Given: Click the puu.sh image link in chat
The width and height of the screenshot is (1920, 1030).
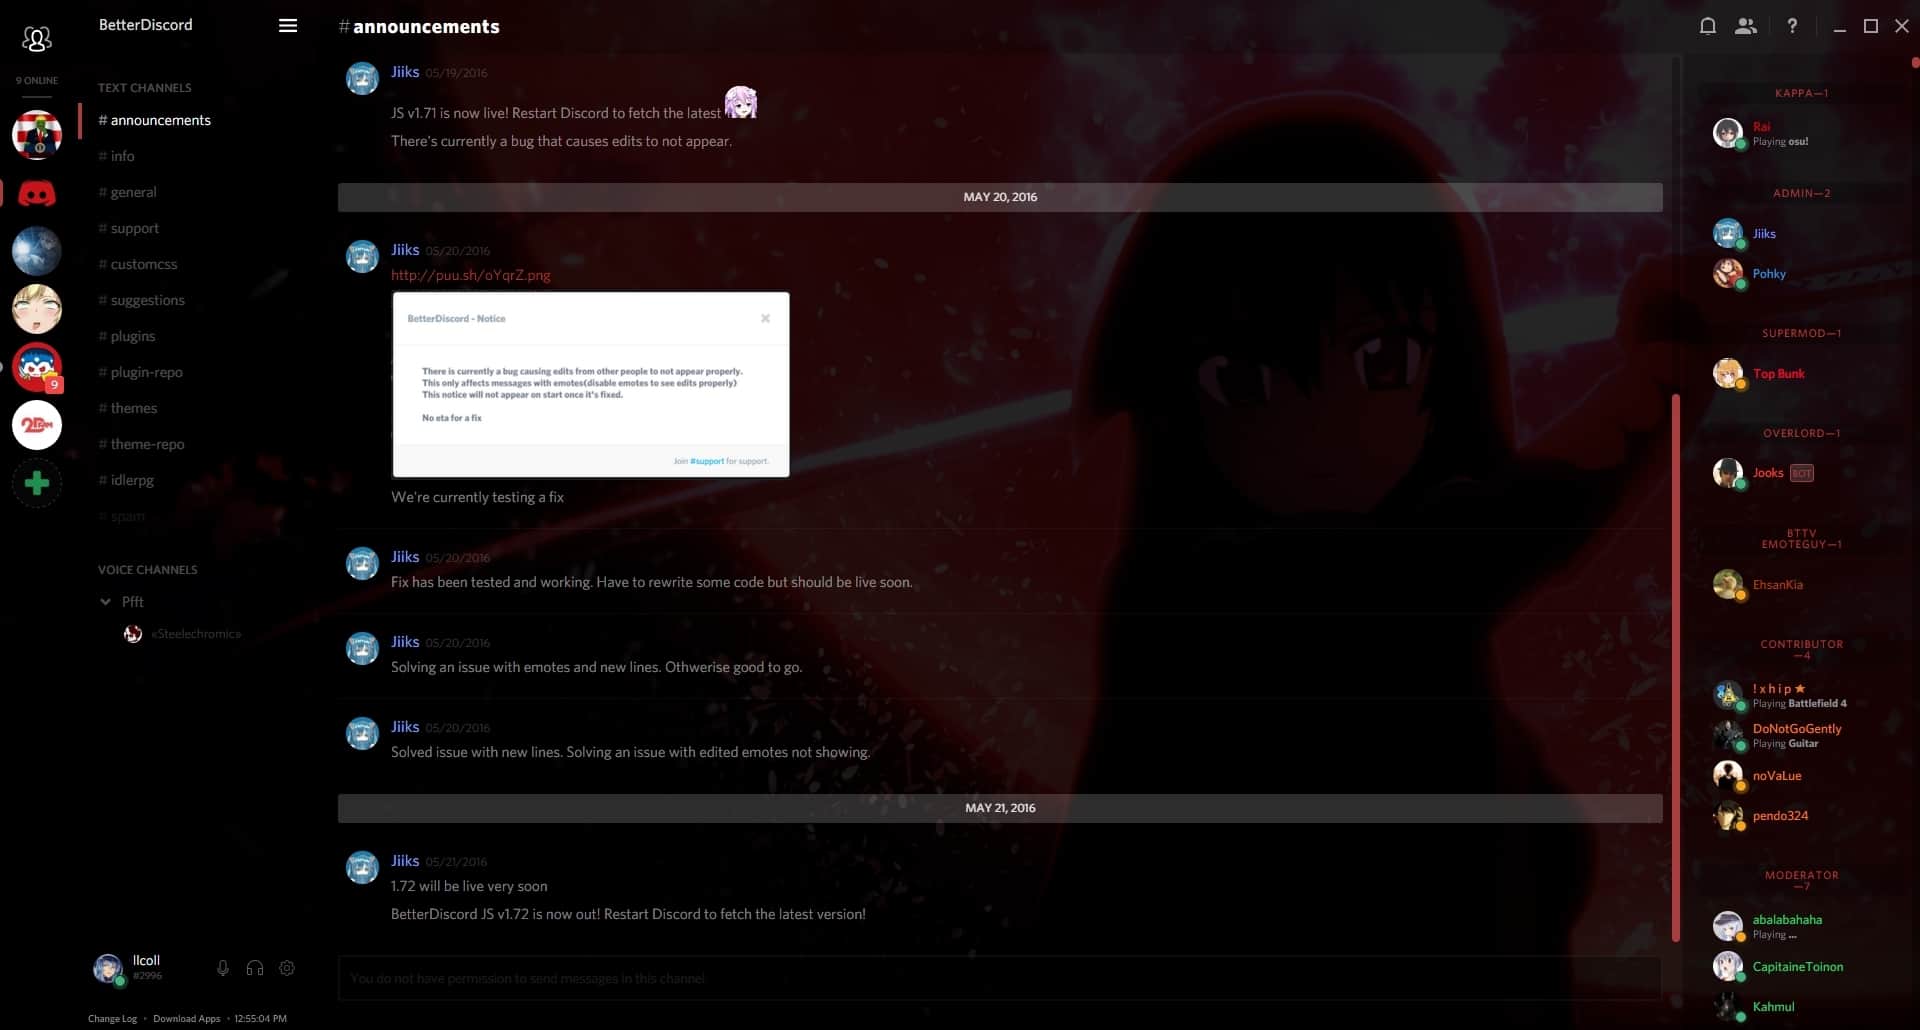Looking at the screenshot, I should (470, 275).
